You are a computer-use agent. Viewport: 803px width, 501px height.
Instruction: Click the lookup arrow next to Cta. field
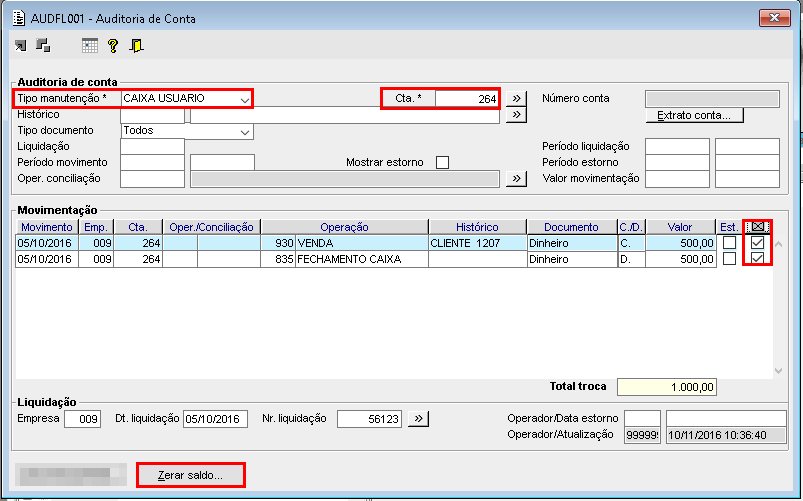[x=516, y=98]
